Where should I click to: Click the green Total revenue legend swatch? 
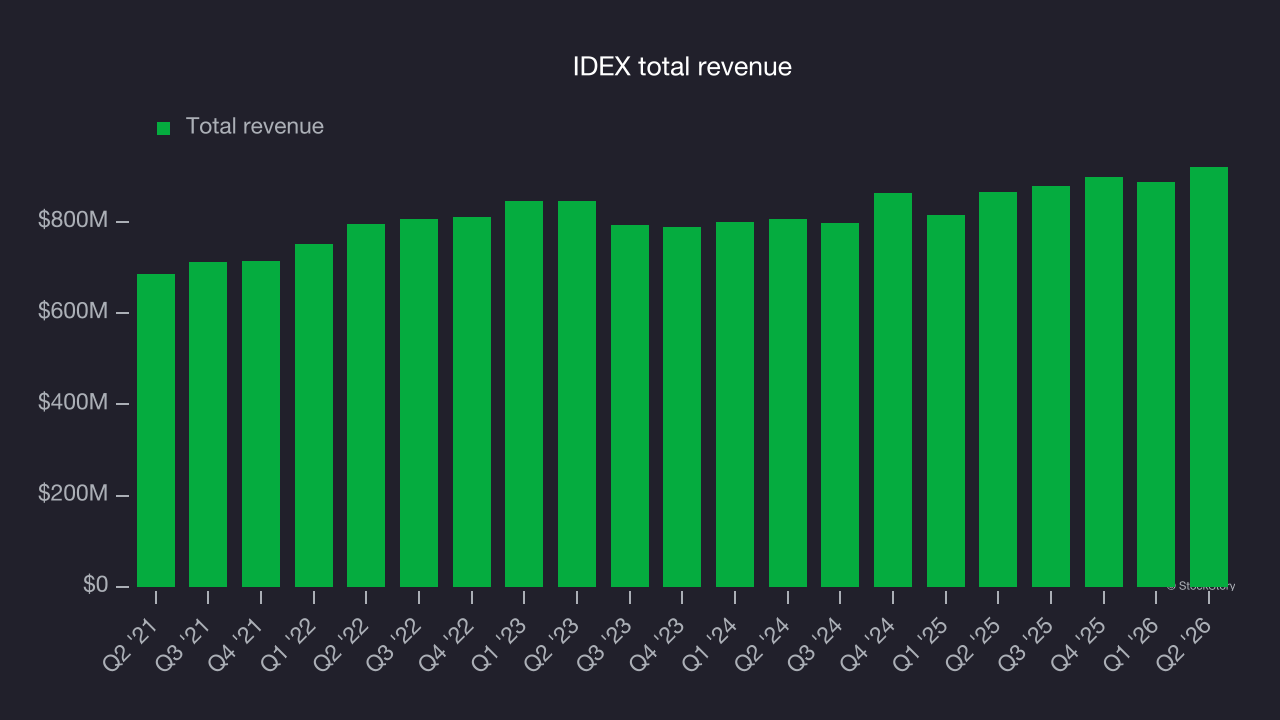tap(164, 128)
